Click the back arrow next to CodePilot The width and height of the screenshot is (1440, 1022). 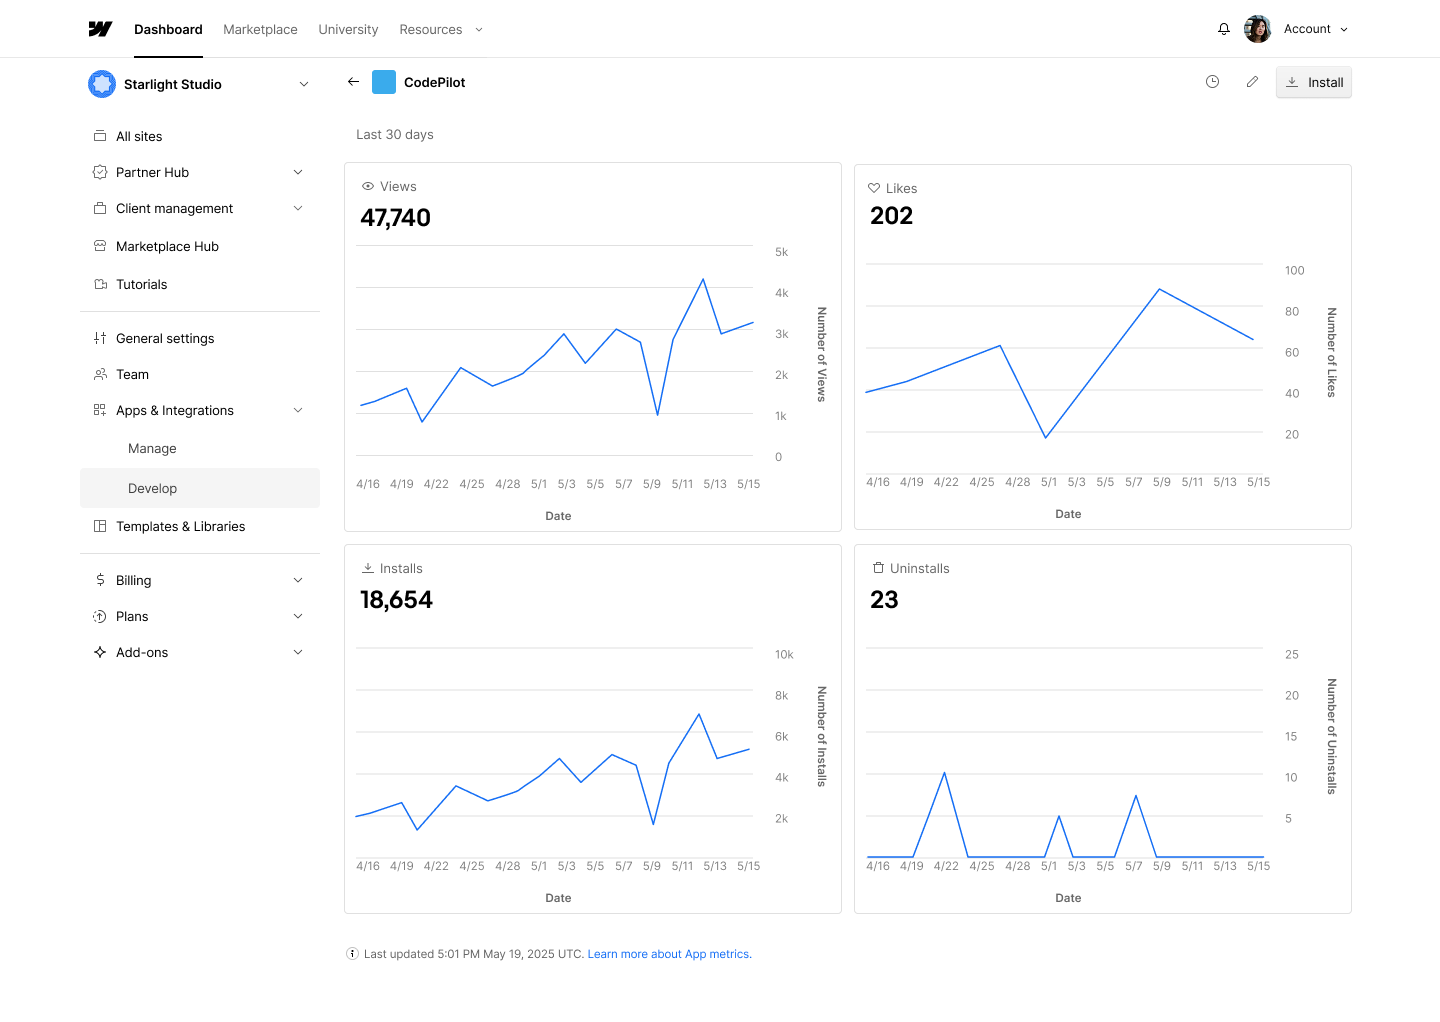tap(353, 81)
